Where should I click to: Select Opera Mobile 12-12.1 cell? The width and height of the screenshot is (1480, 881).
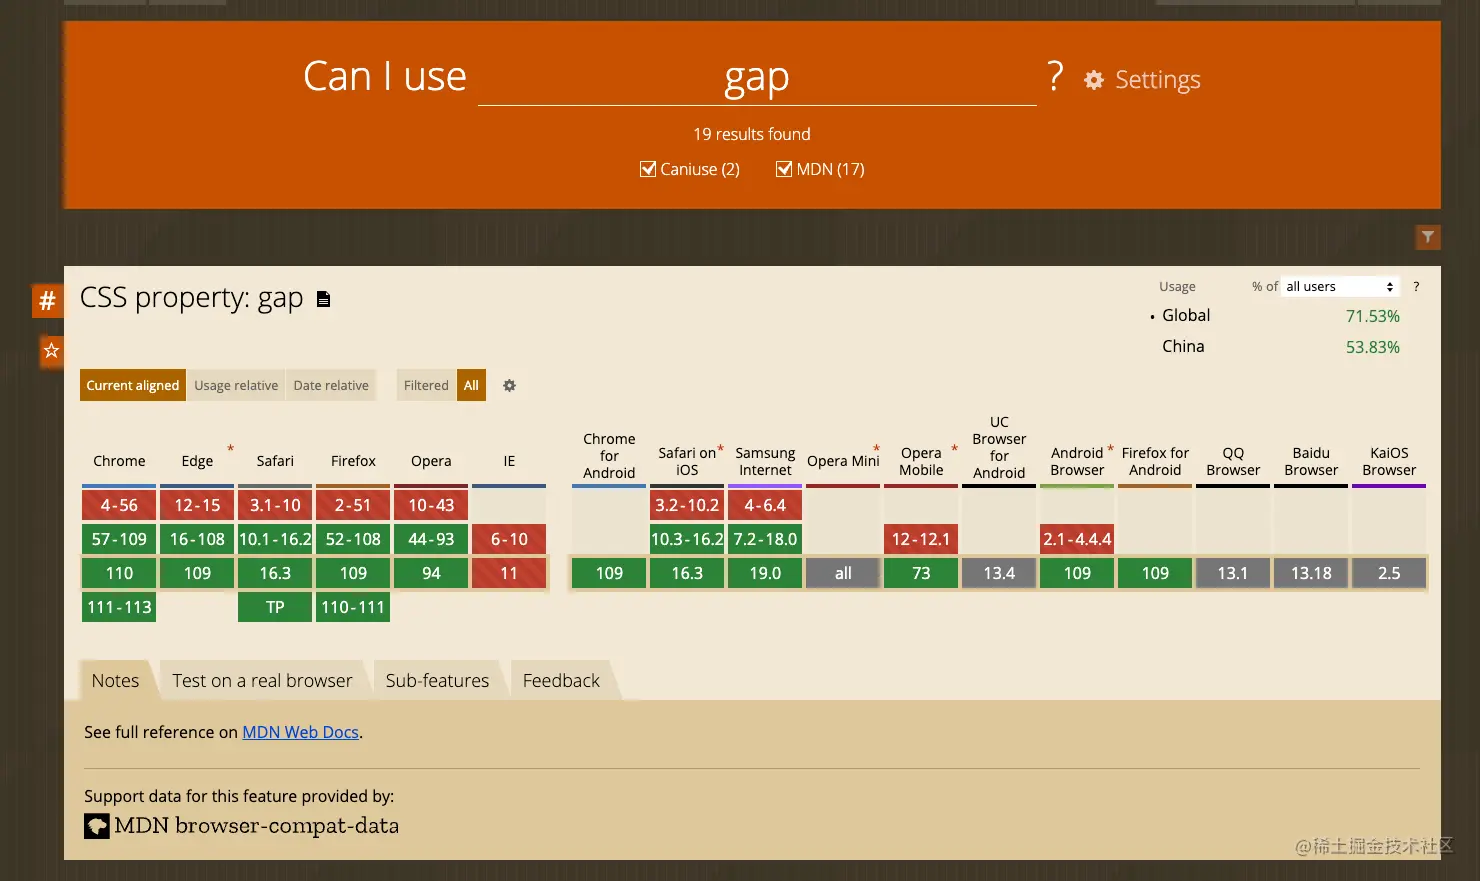click(x=921, y=539)
